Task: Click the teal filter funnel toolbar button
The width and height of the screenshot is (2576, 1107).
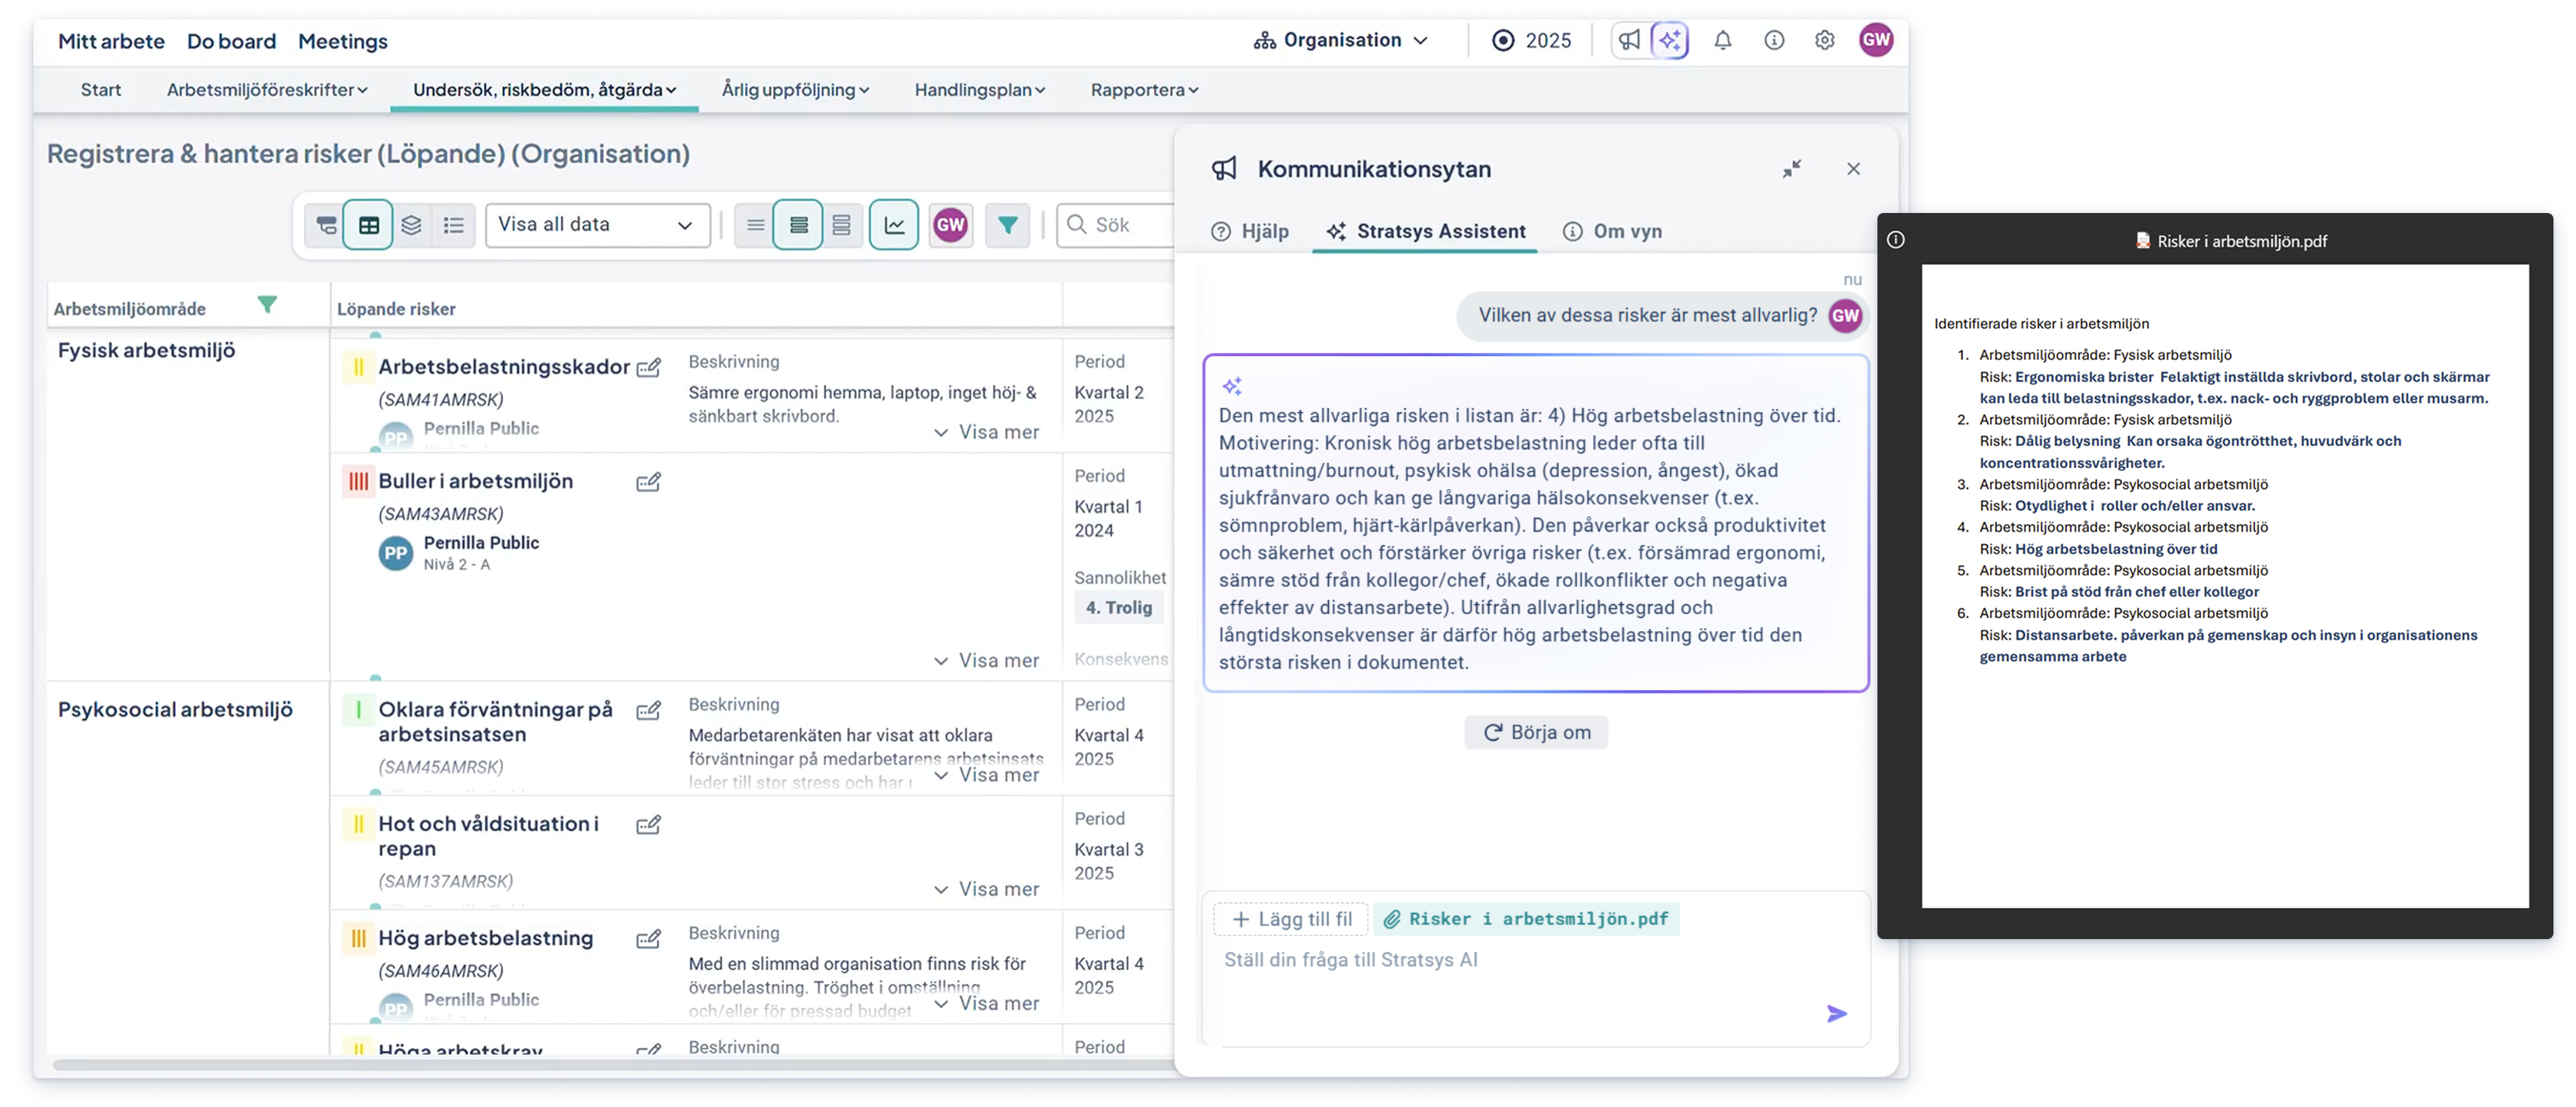Action: [x=1007, y=225]
